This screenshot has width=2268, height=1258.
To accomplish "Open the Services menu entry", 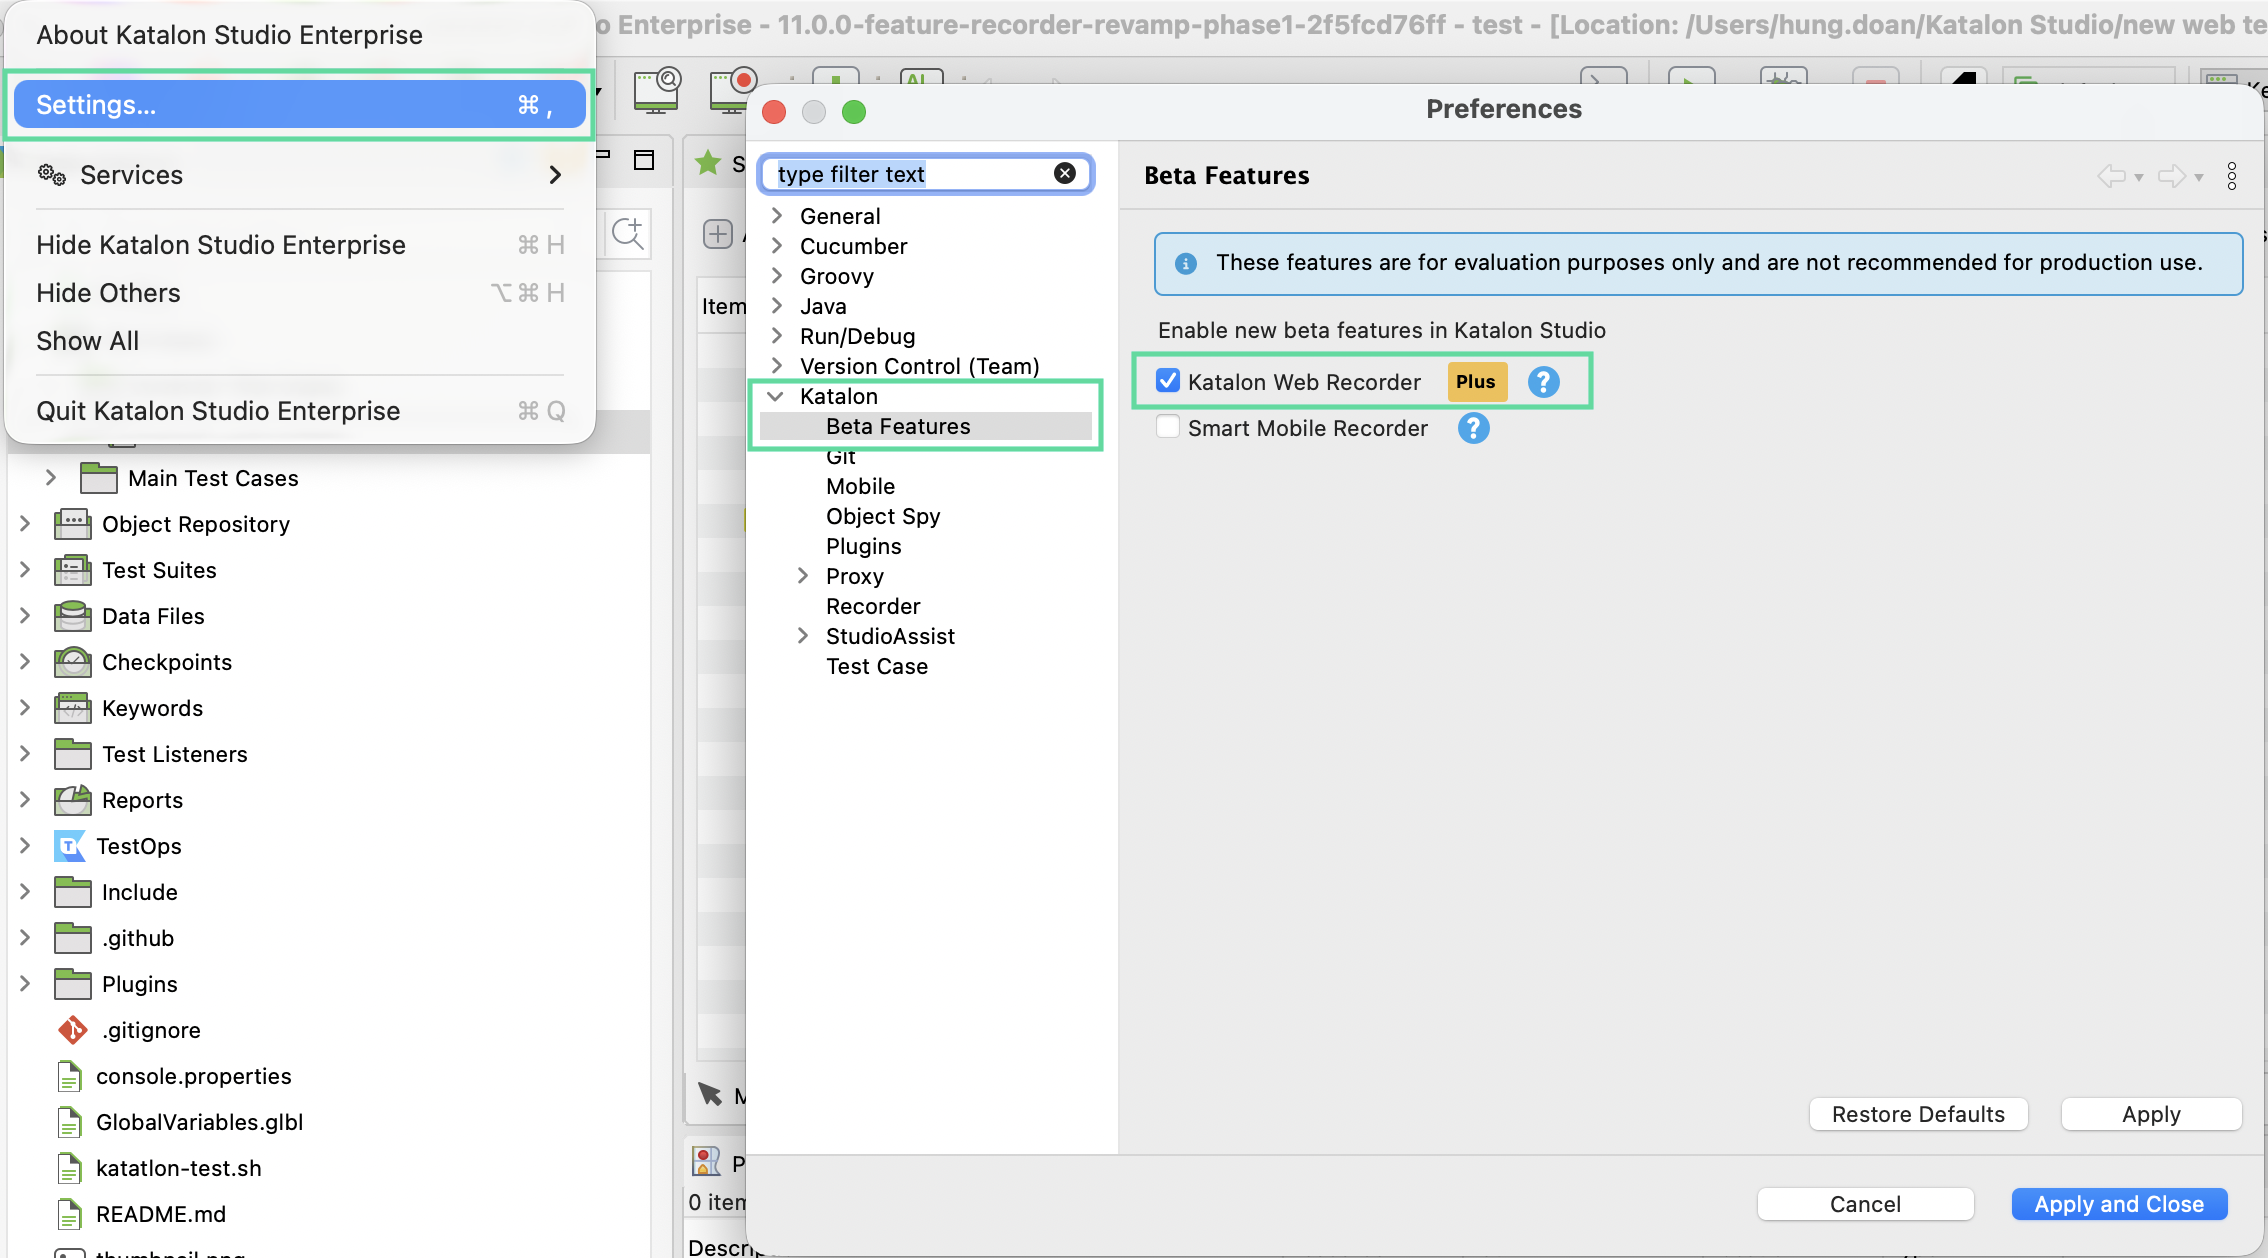I will pyautogui.click(x=131, y=174).
